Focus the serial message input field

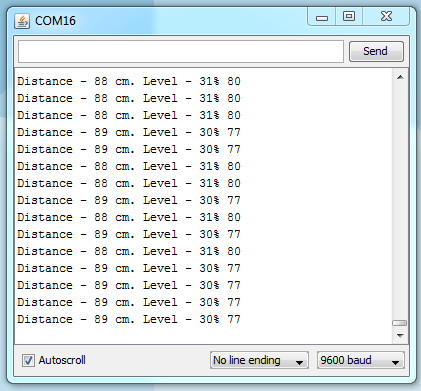tap(181, 51)
